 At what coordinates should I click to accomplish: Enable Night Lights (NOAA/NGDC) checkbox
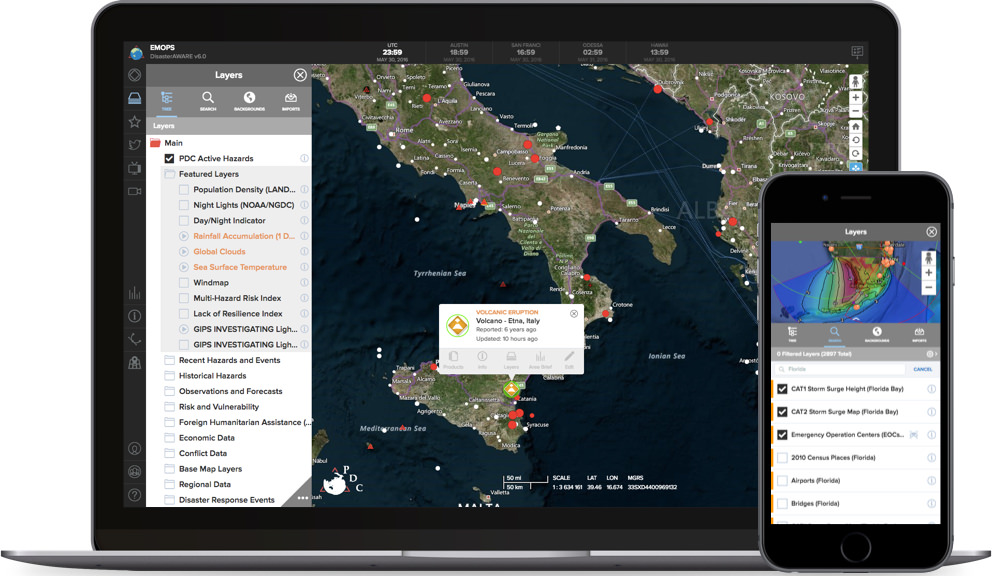[x=183, y=205]
